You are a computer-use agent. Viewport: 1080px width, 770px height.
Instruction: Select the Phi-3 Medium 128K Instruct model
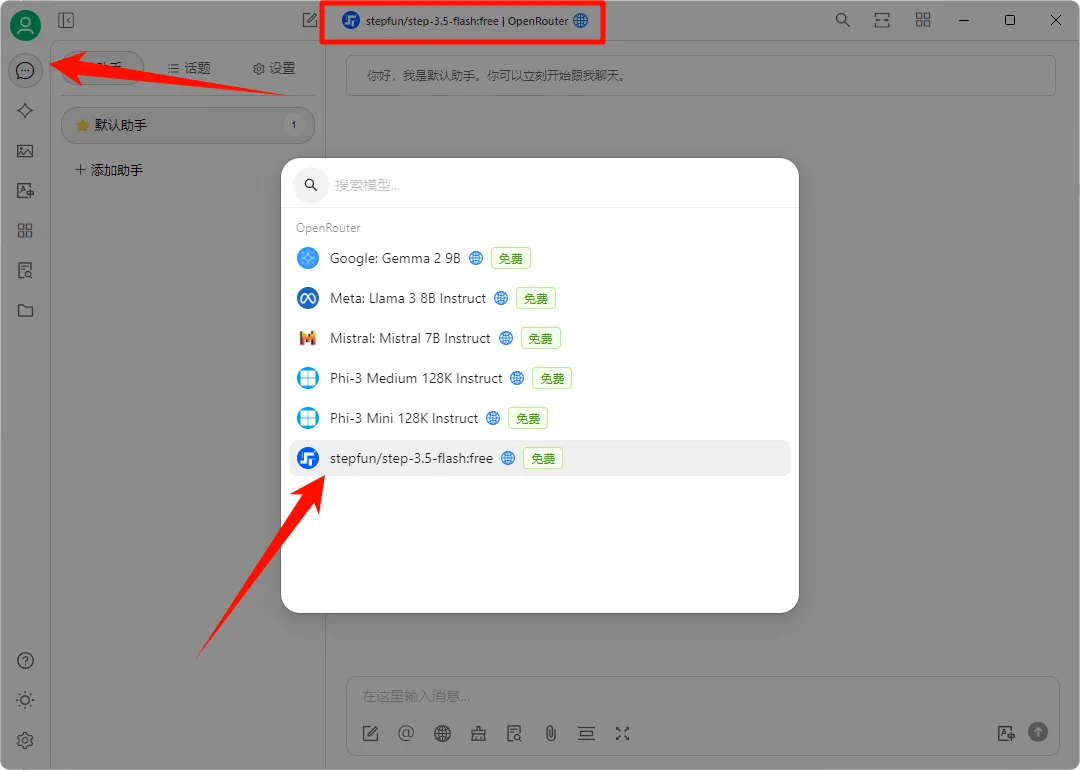pos(540,378)
